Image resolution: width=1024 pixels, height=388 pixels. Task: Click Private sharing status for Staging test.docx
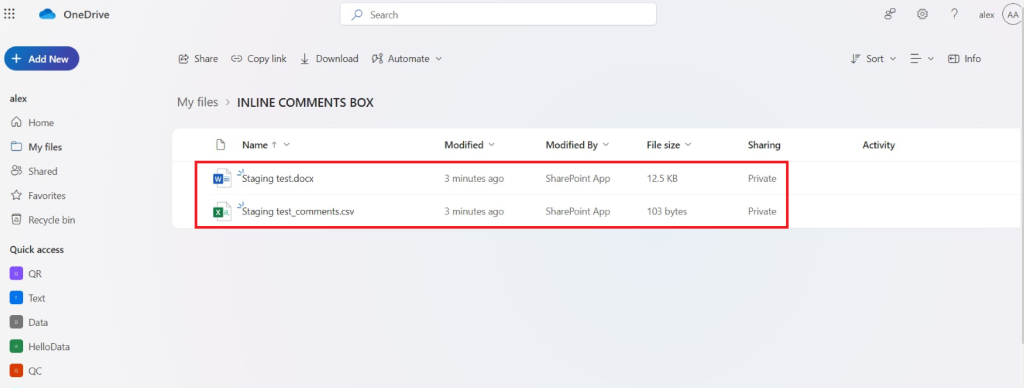[x=762, y=178]
